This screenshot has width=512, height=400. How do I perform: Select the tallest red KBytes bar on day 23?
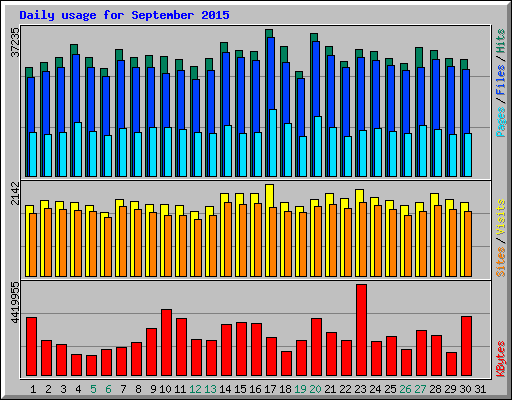point(361,330)
